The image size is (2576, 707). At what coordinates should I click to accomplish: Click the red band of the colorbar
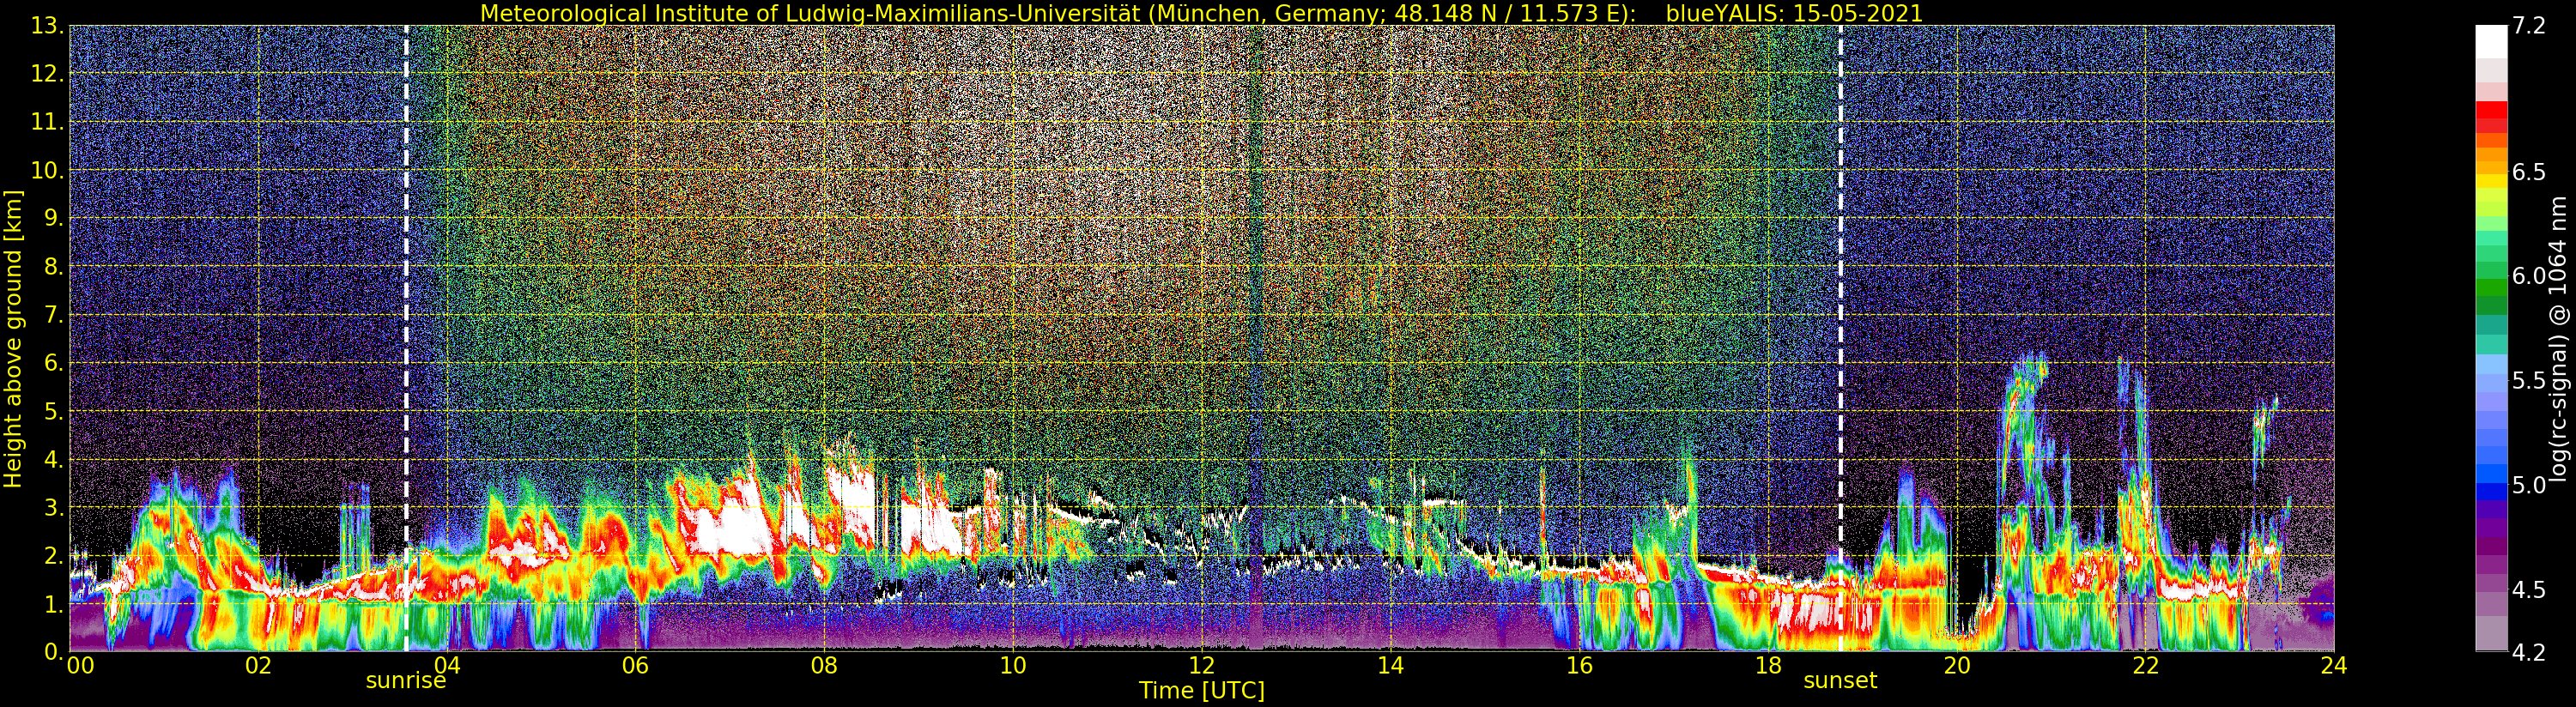2491,116
